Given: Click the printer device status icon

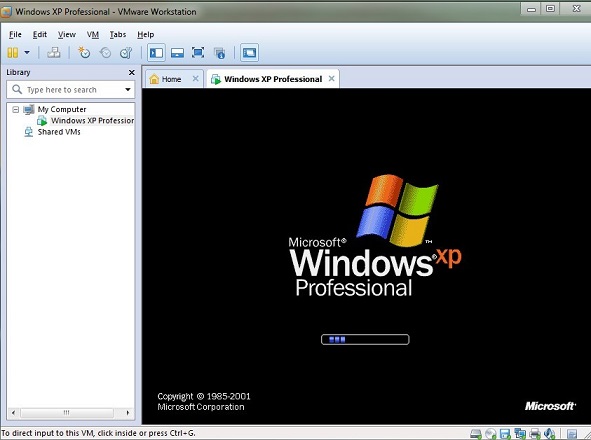Looking at the screenshot, I should [535, 434].
